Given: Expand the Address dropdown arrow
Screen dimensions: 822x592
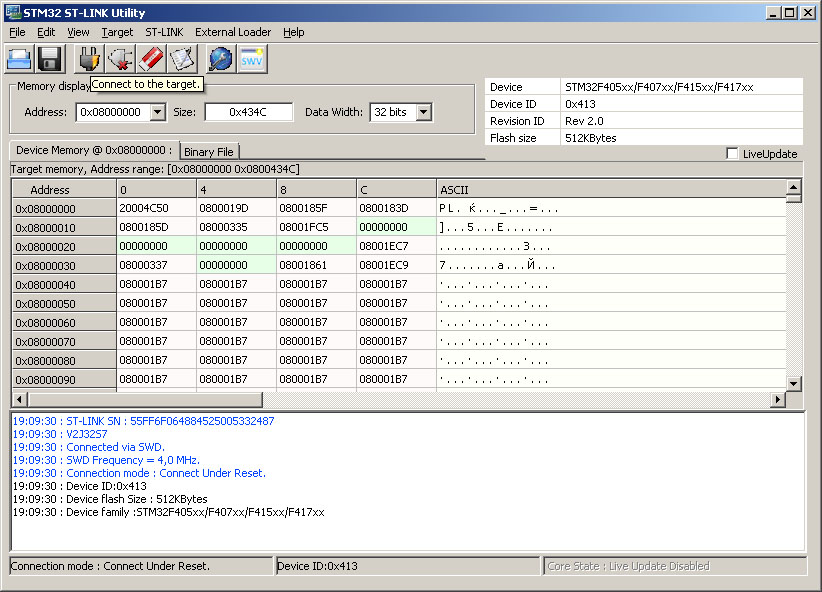Looking at the screenshot, I should [157, 112].
